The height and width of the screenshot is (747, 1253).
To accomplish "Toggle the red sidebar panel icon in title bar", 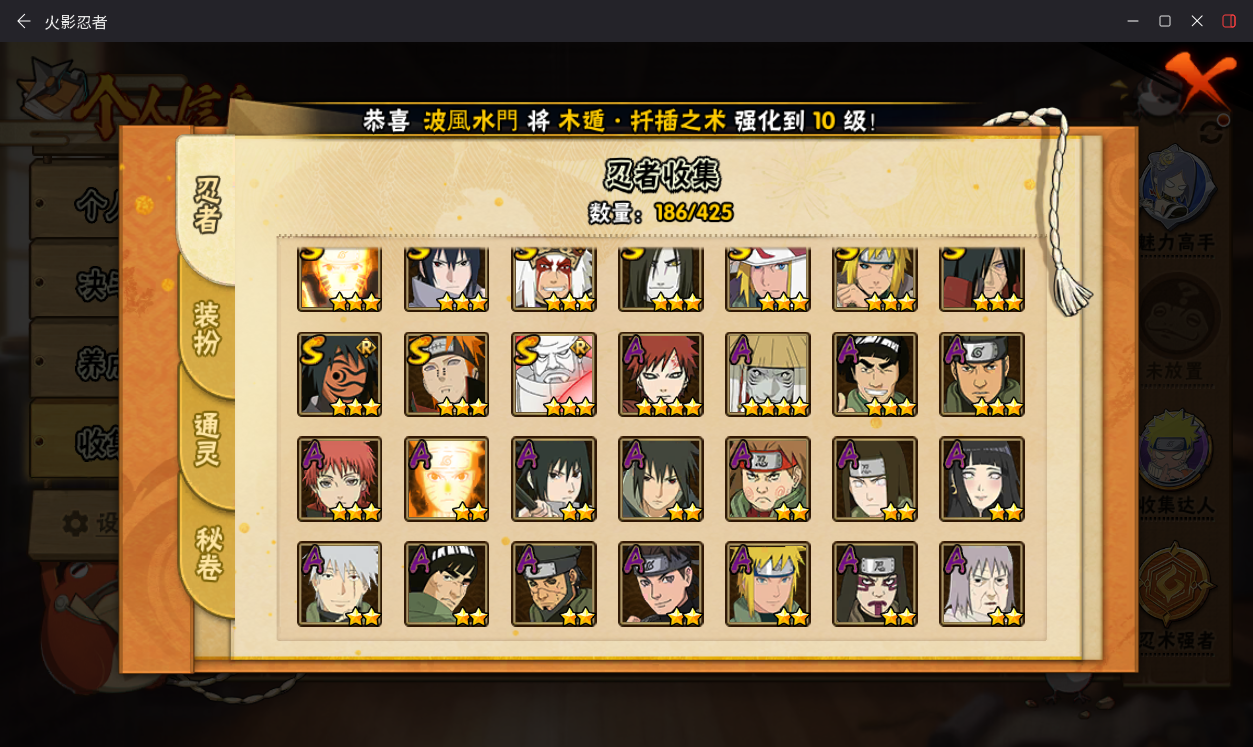I will click(x=1229, y=21).
